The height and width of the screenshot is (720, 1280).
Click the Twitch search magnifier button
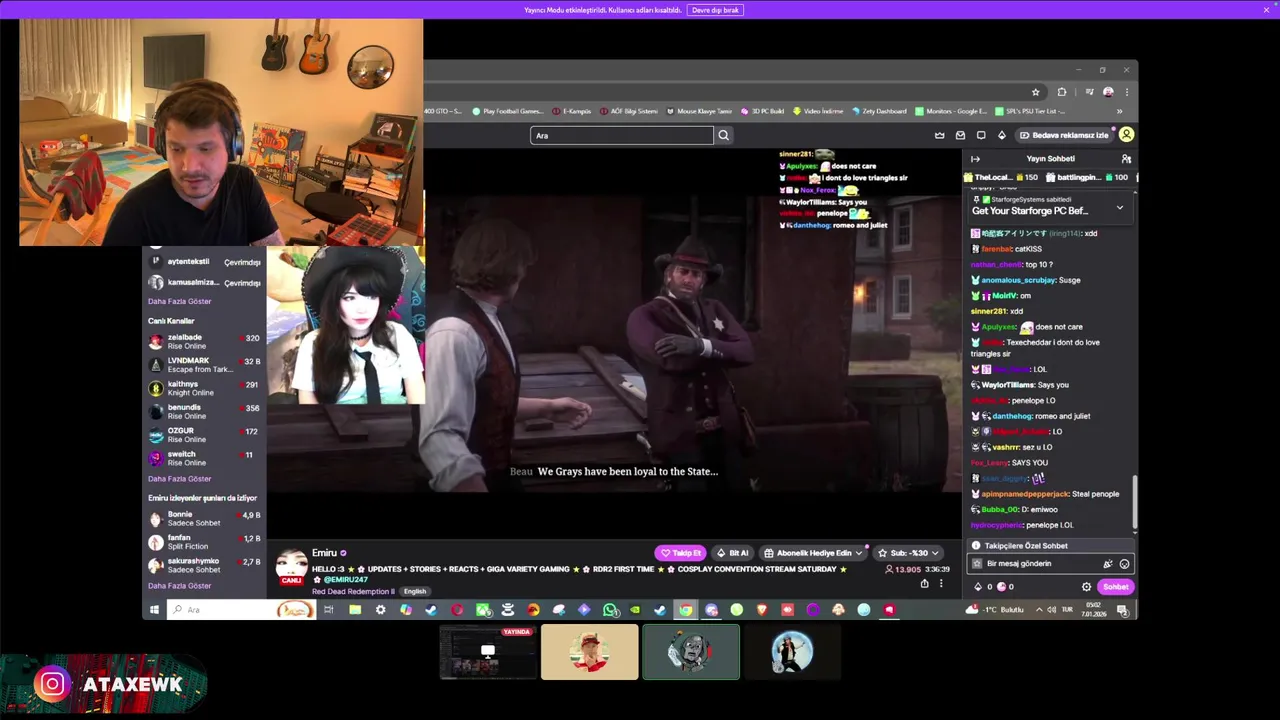[723, 135]
